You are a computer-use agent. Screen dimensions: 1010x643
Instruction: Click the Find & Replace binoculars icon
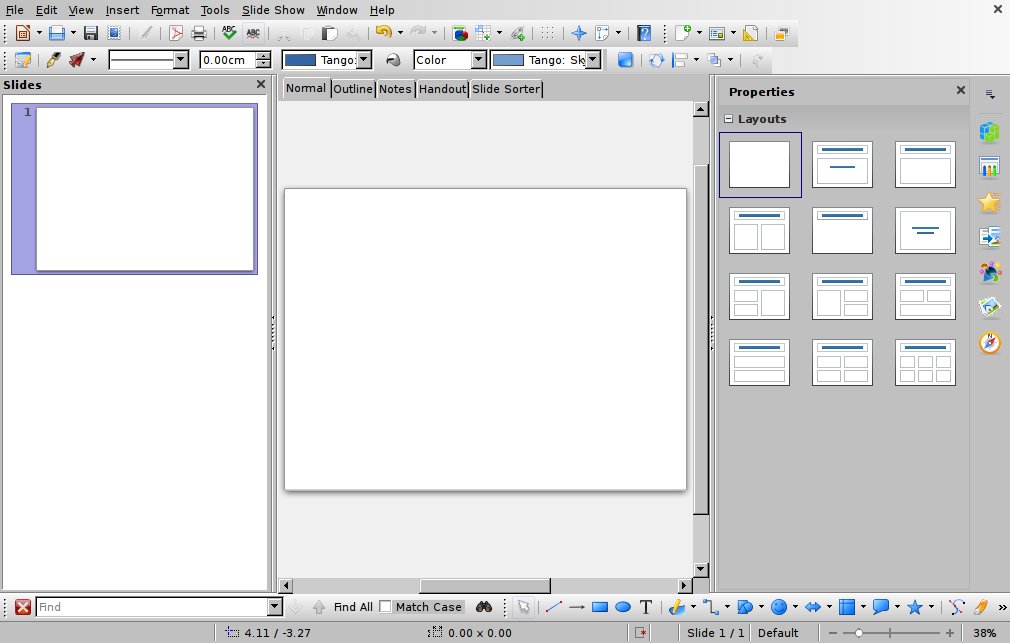(x=484, y=607)
